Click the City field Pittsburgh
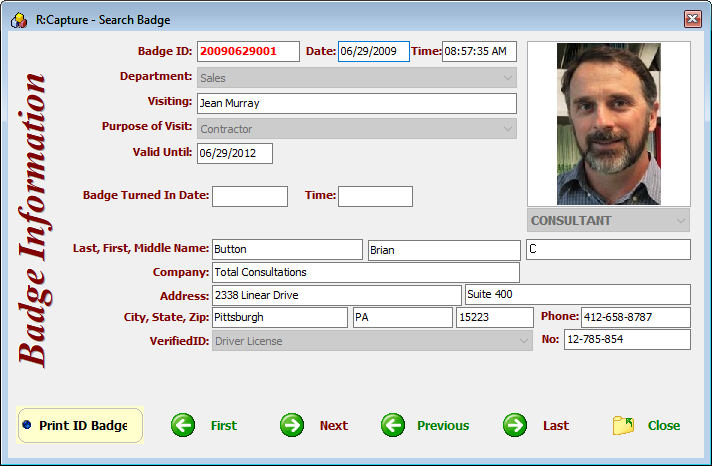The width and height of the screenshot is (712, 466). [280, 317]
